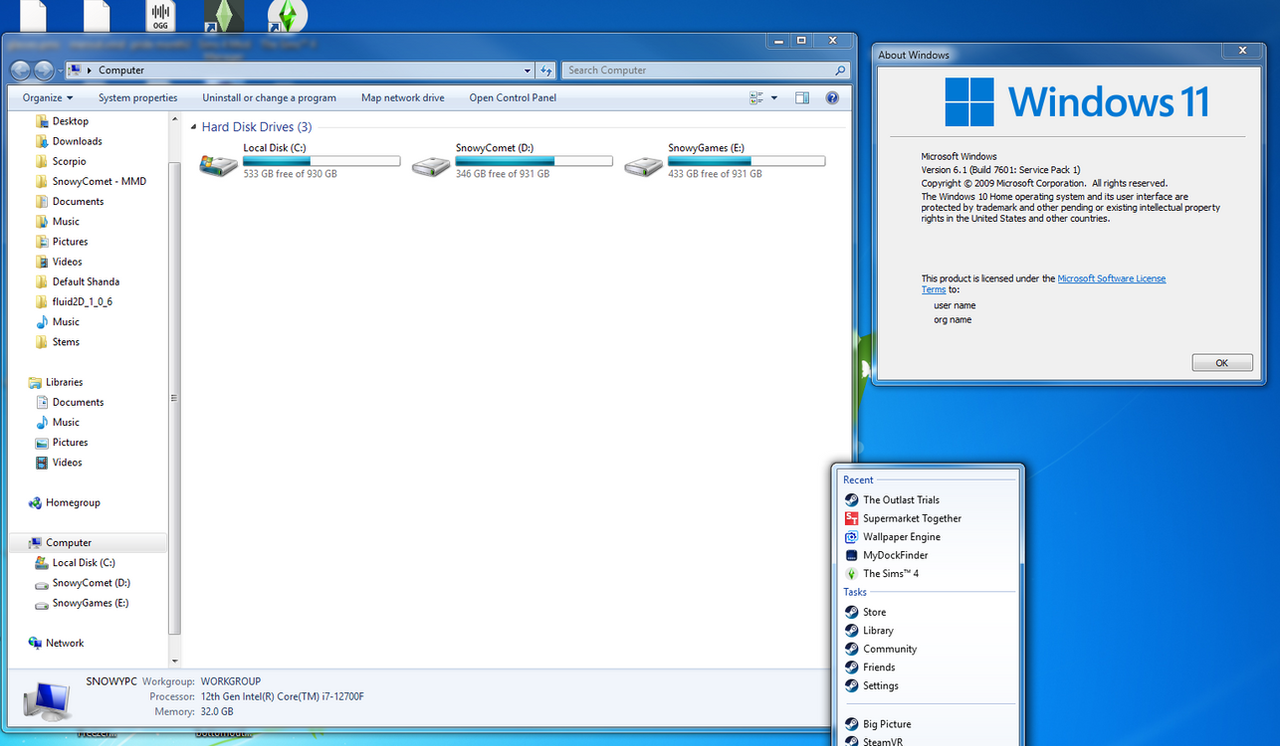Click SnowyGames (E:) capacity bar
Screen dimensions: 1280x746
pos(747,160)
